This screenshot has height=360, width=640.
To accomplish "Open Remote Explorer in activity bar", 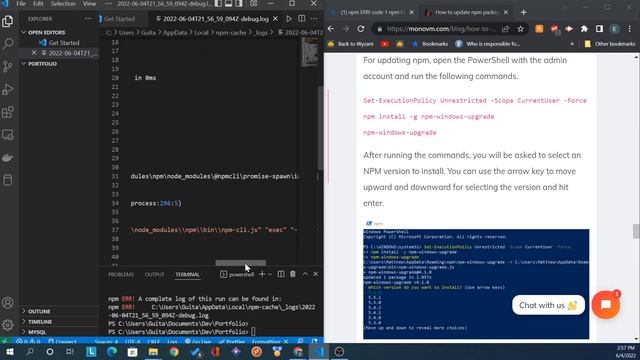I will pos(8,135).
